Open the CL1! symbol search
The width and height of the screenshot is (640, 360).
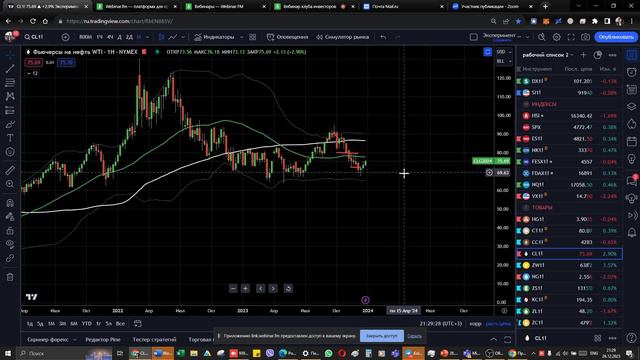(x=34, y=37)
